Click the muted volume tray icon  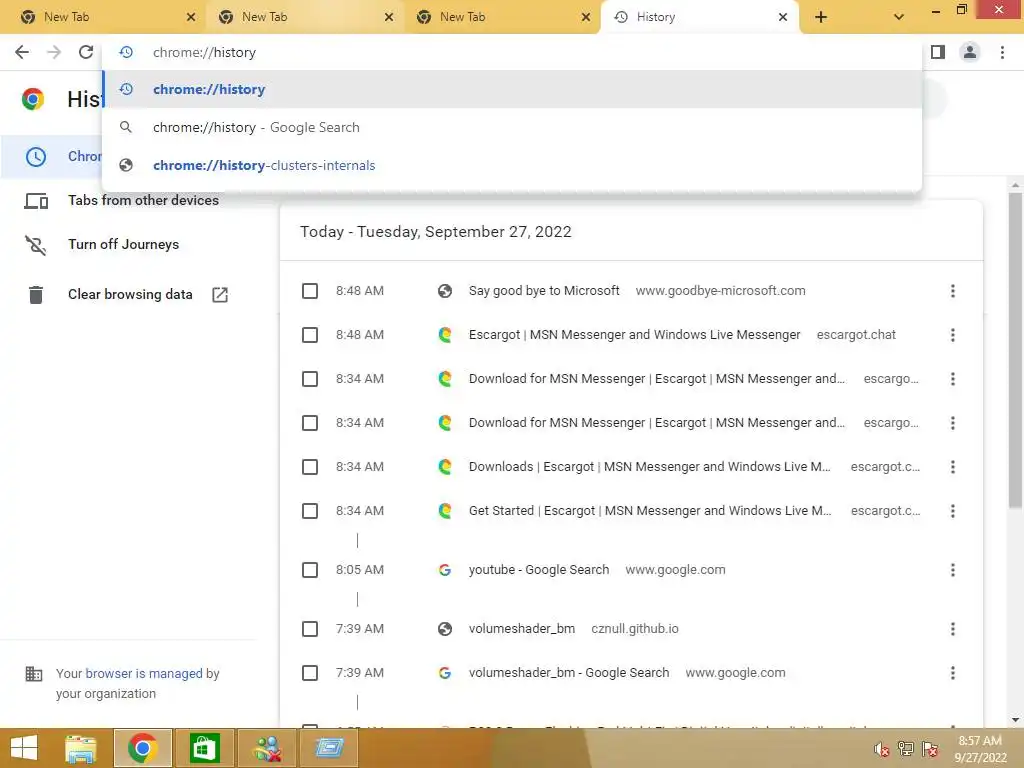point(881,749)
